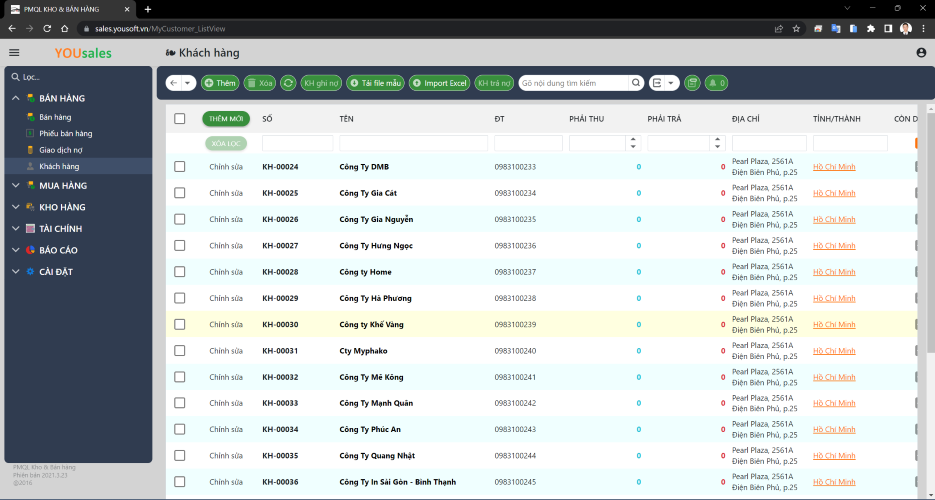Click Chỉnh sửa for KH-00024

[226, 167]
